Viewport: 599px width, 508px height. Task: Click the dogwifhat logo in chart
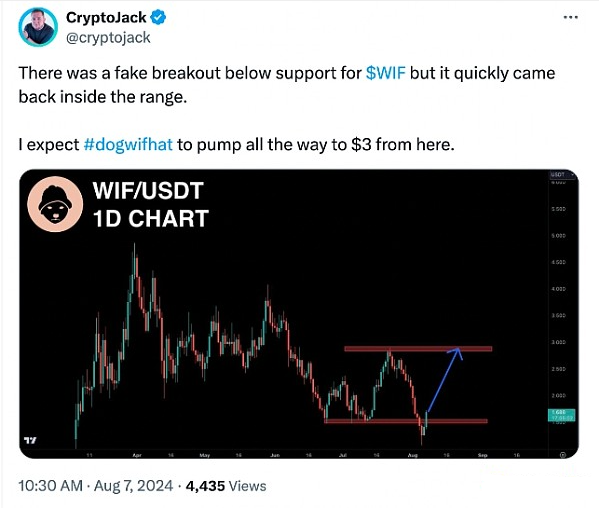tap(55, 204)
